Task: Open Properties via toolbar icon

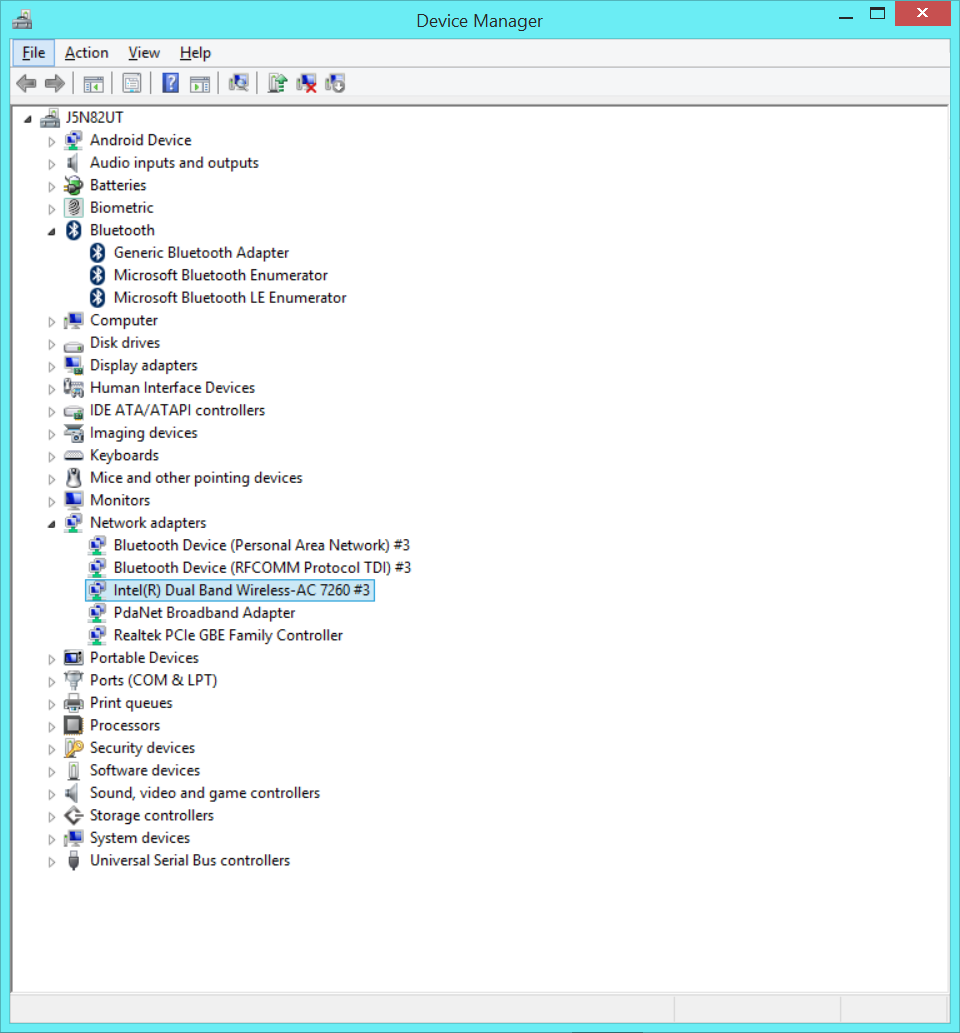Action: click(132, 84)
